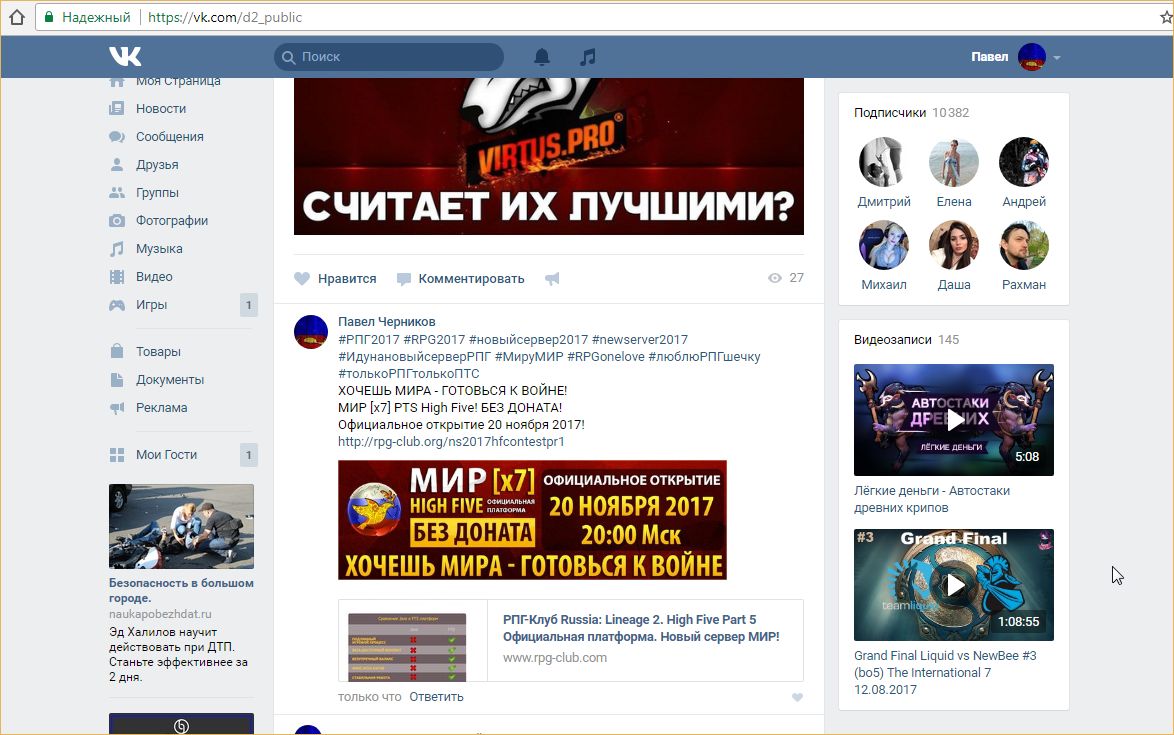Share post via megaphone icon

pyautogui.click(x=552, y=279)
